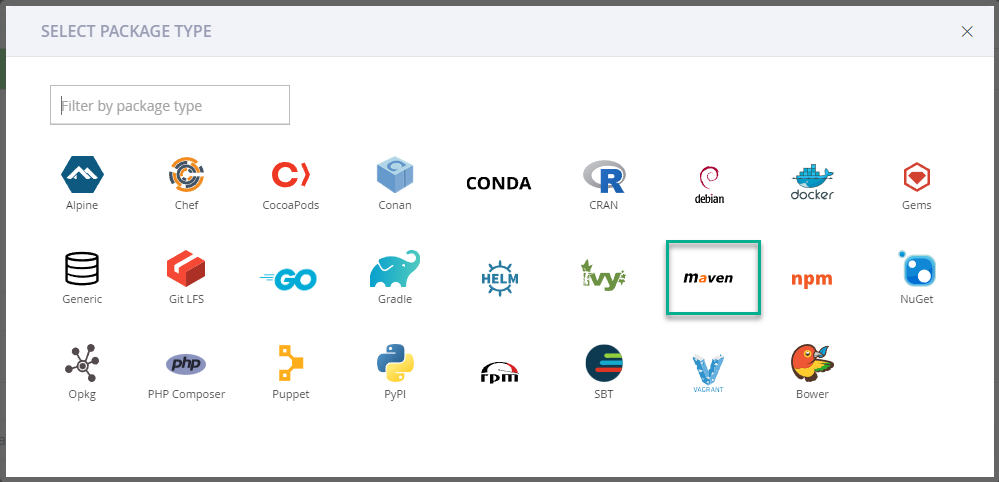Focus the Filter by package type field
Screen dimensions: 999x482
coord(170,105)
